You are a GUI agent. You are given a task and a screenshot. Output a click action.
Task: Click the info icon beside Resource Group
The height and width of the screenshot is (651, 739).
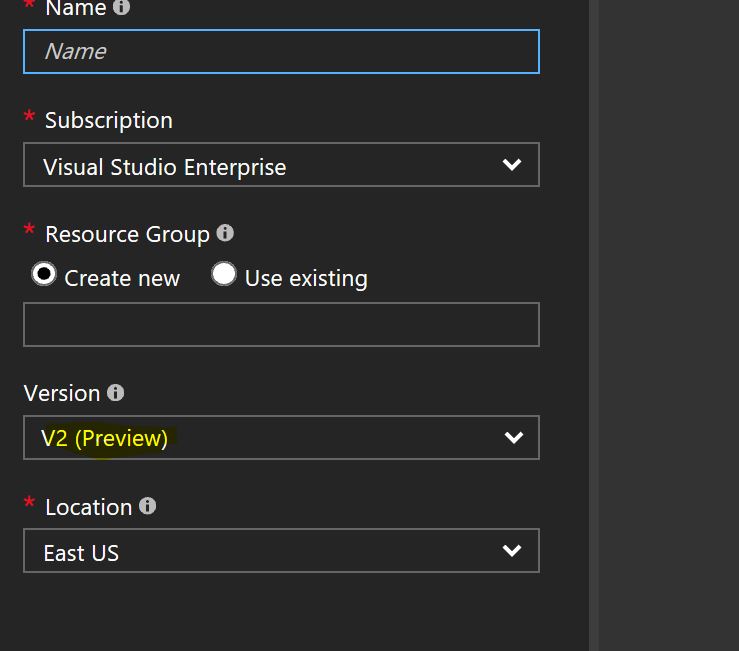pos(225,233)
